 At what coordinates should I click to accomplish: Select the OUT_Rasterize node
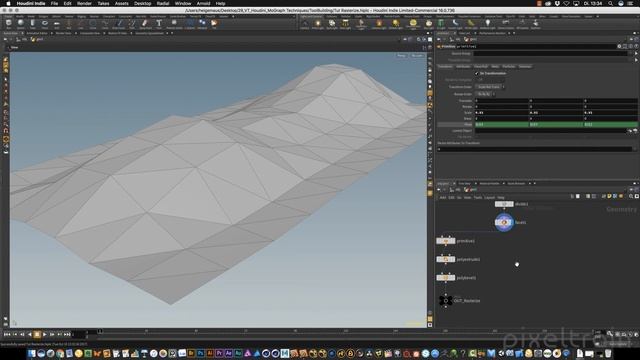point(446,300)
